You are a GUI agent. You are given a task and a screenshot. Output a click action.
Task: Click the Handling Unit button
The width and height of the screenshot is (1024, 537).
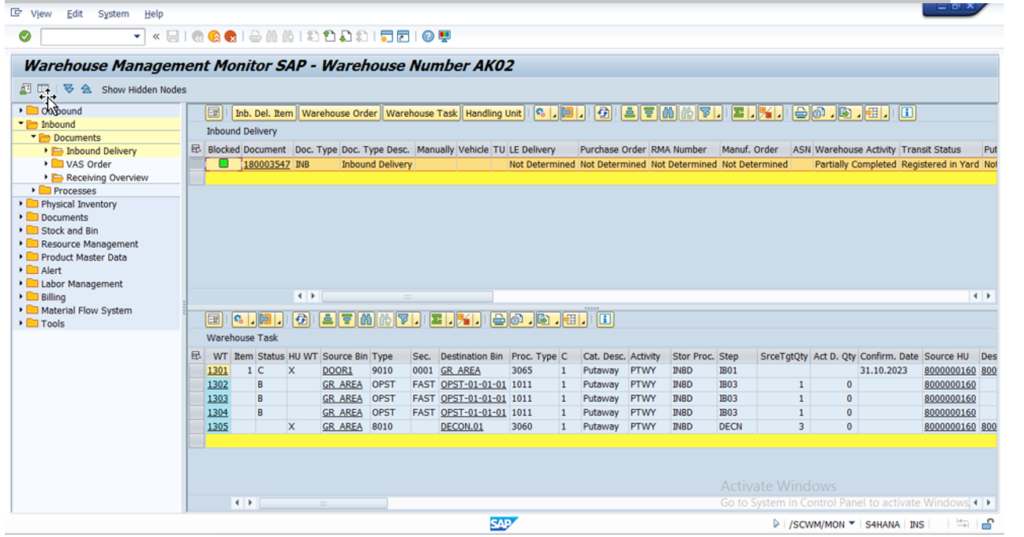tap(493, 113)
